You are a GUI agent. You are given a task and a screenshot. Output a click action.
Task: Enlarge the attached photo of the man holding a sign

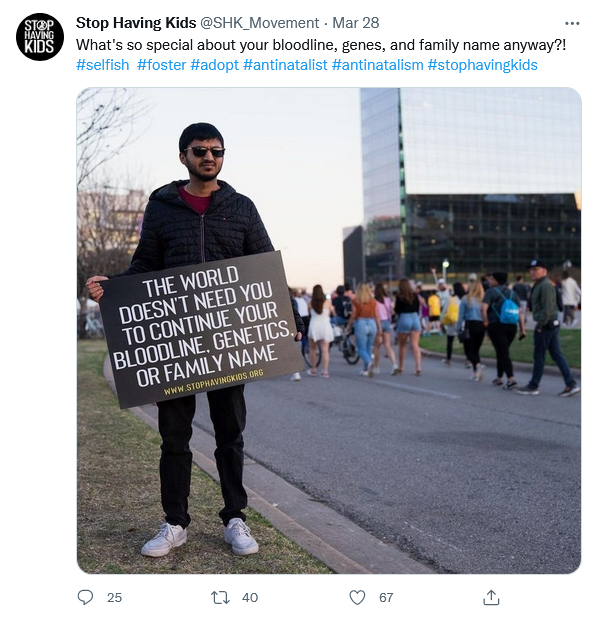pyautogui.click(x=329, y=330)
